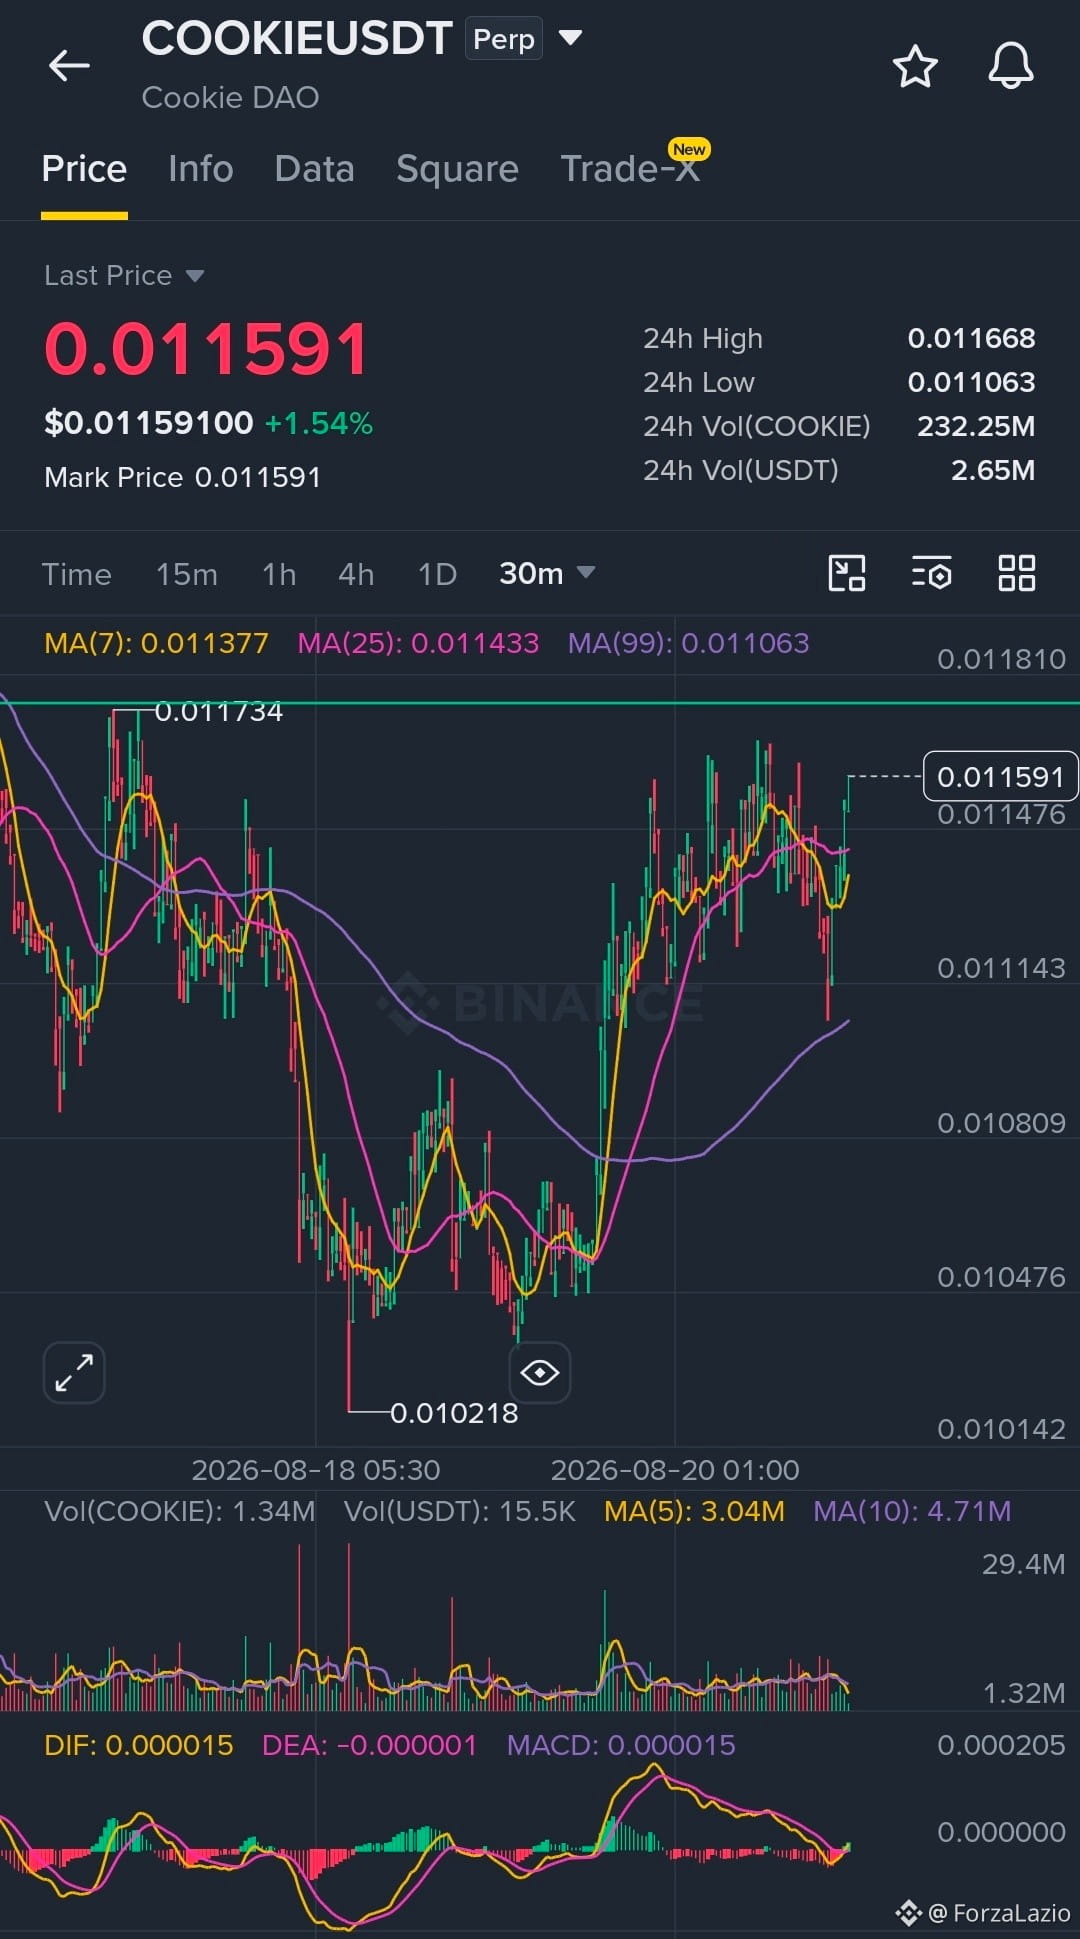Tap the 24h Vol(USDT) value 2.65M

[993, 470]
